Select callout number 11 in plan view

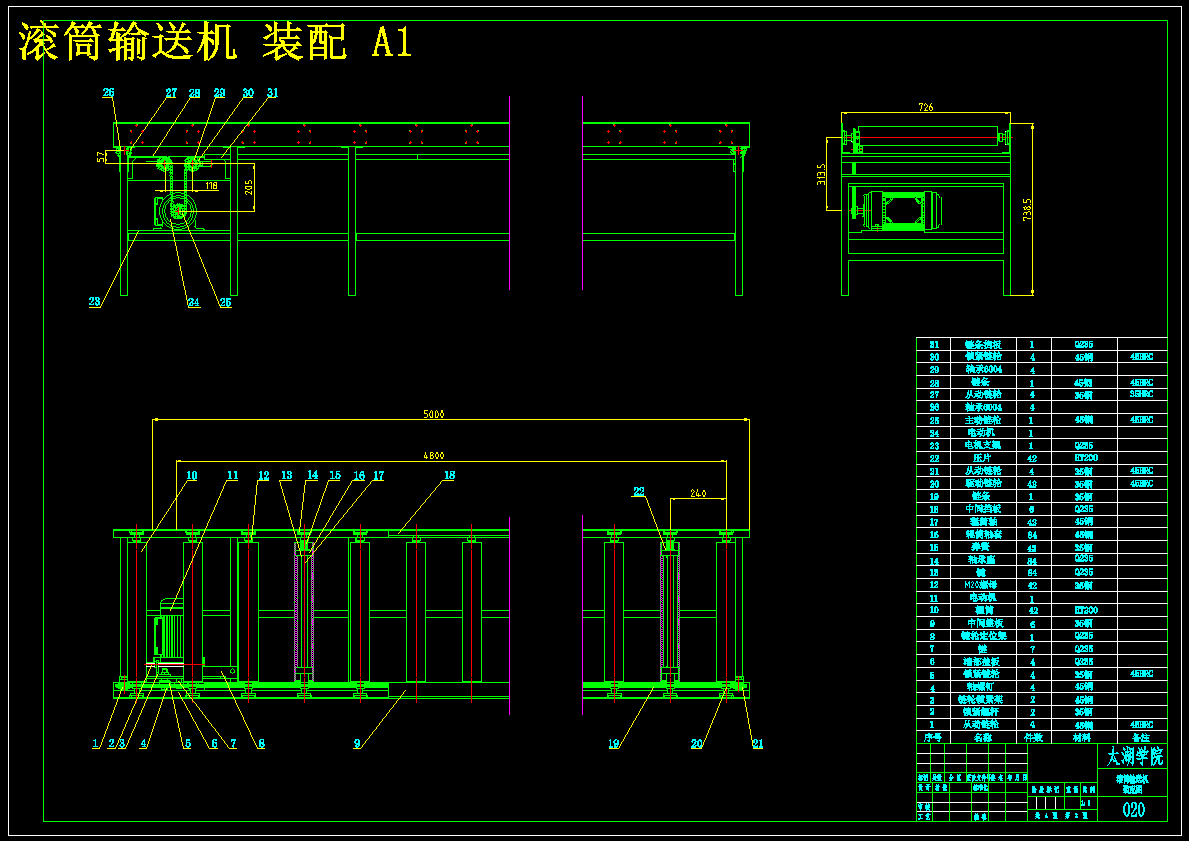[x=232, y=475]
